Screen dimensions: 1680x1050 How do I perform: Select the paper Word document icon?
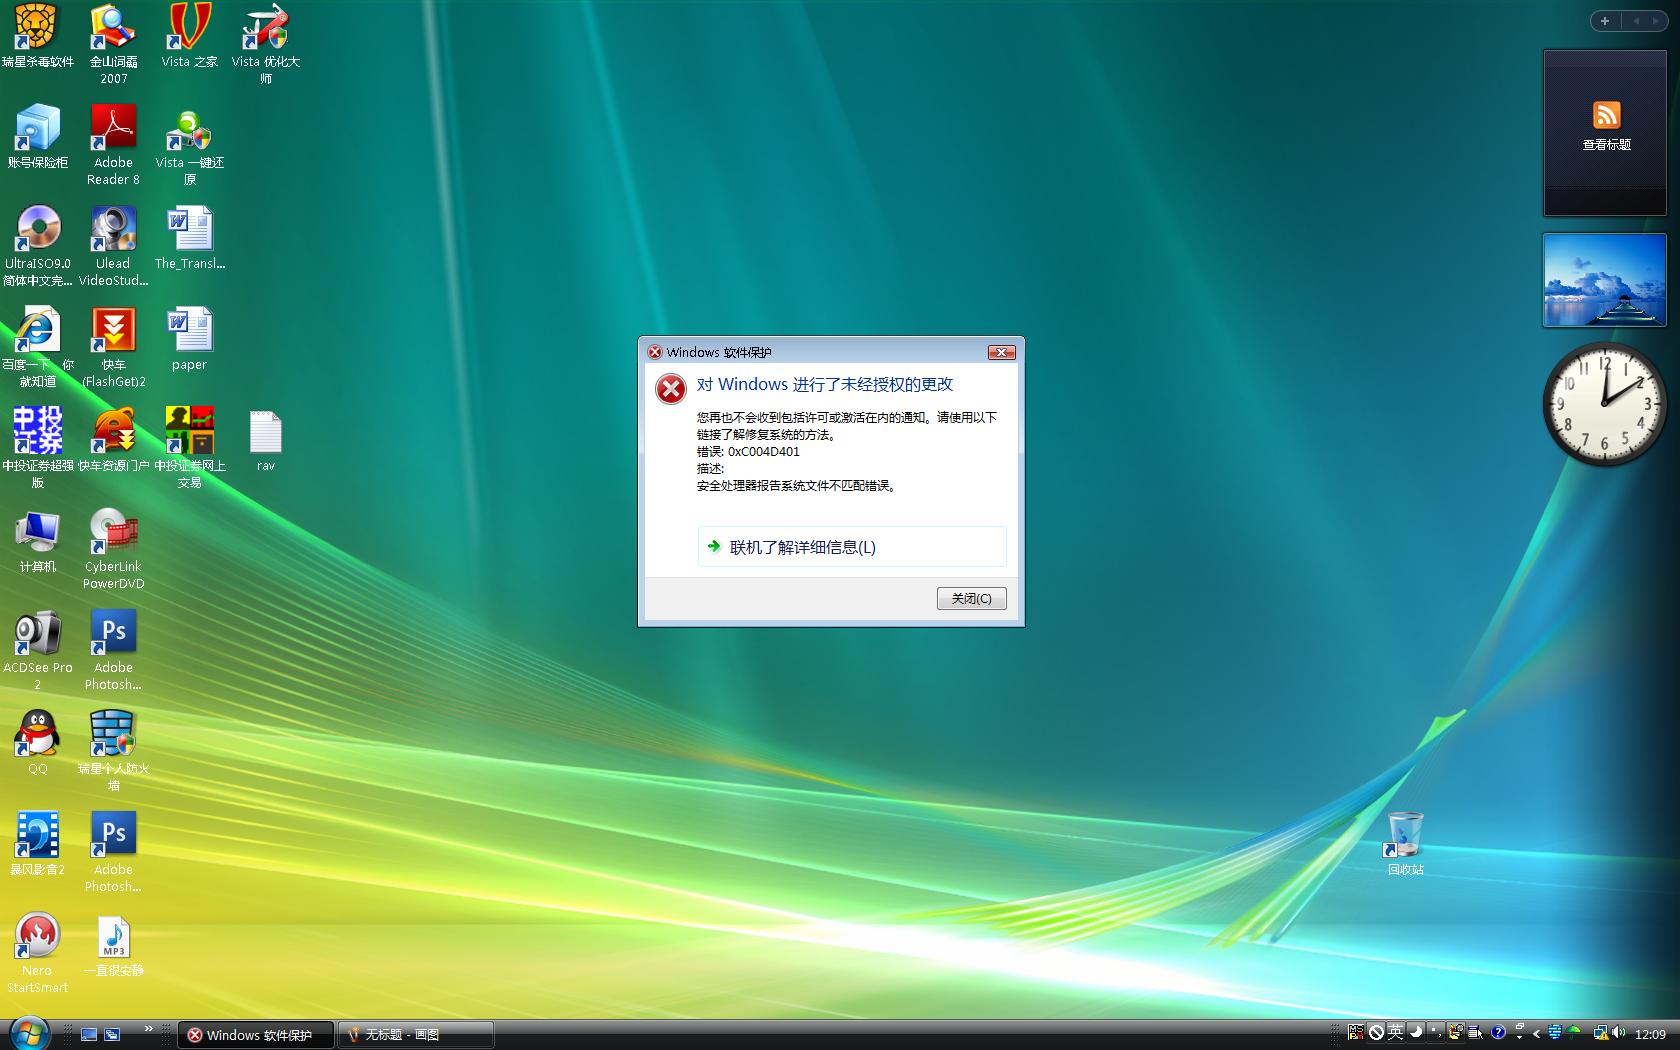(189, 339)
